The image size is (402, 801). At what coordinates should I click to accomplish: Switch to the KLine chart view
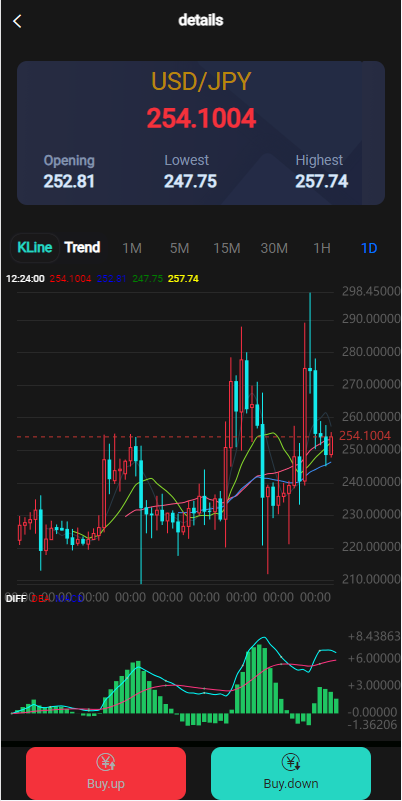(x=35, y=248)
